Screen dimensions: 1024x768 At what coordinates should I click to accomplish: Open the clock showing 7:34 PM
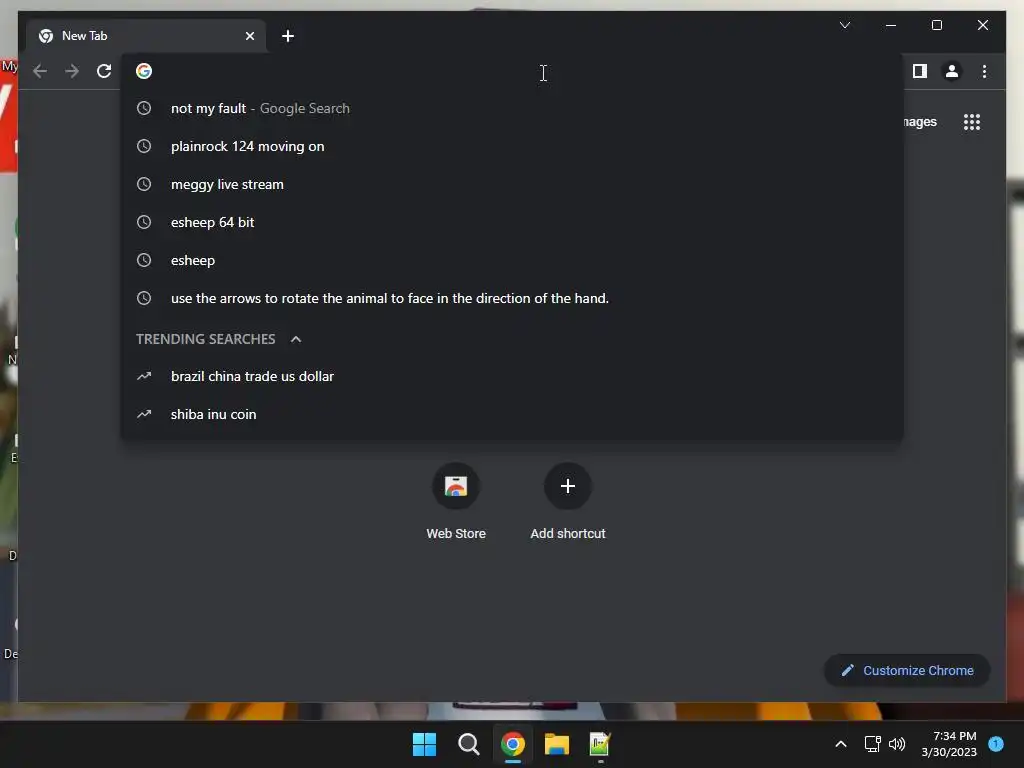coord(949,744)
